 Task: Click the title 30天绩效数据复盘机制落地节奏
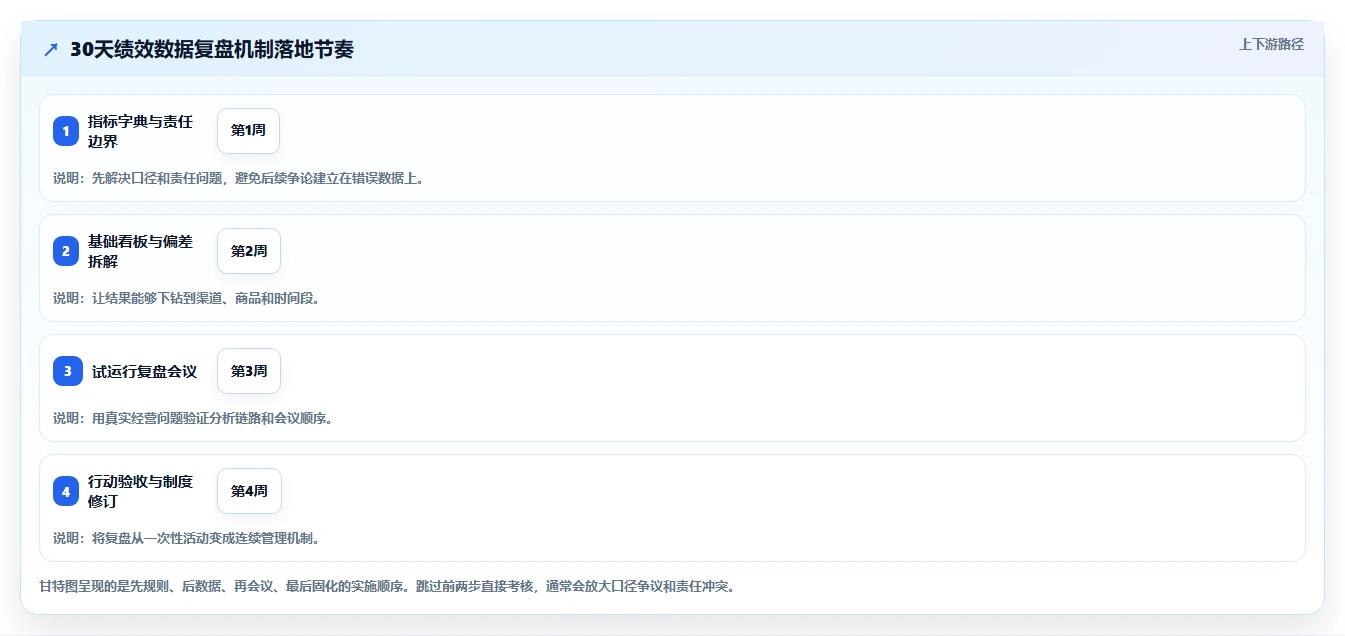(x=212, y=50)
